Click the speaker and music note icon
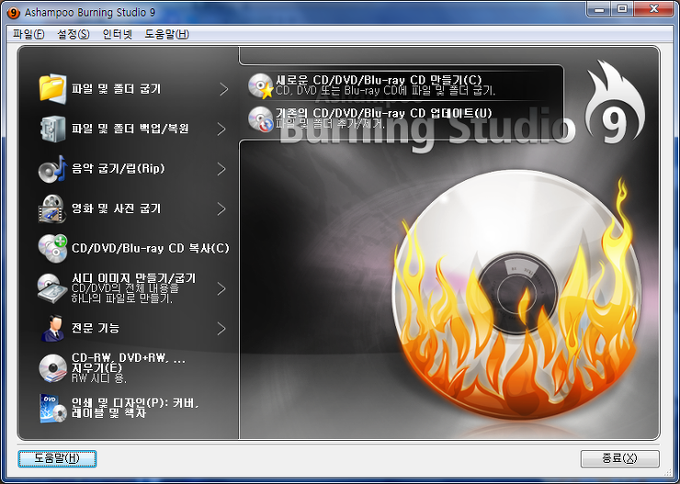The width and height of the screenshot is (680, 484). (52, 169)
